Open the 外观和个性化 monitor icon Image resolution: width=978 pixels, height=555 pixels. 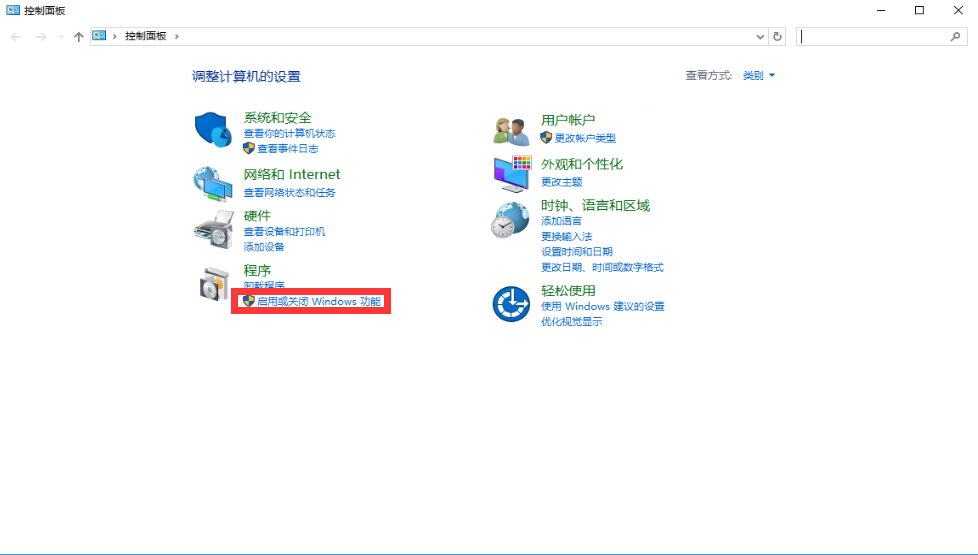point(512,174)
